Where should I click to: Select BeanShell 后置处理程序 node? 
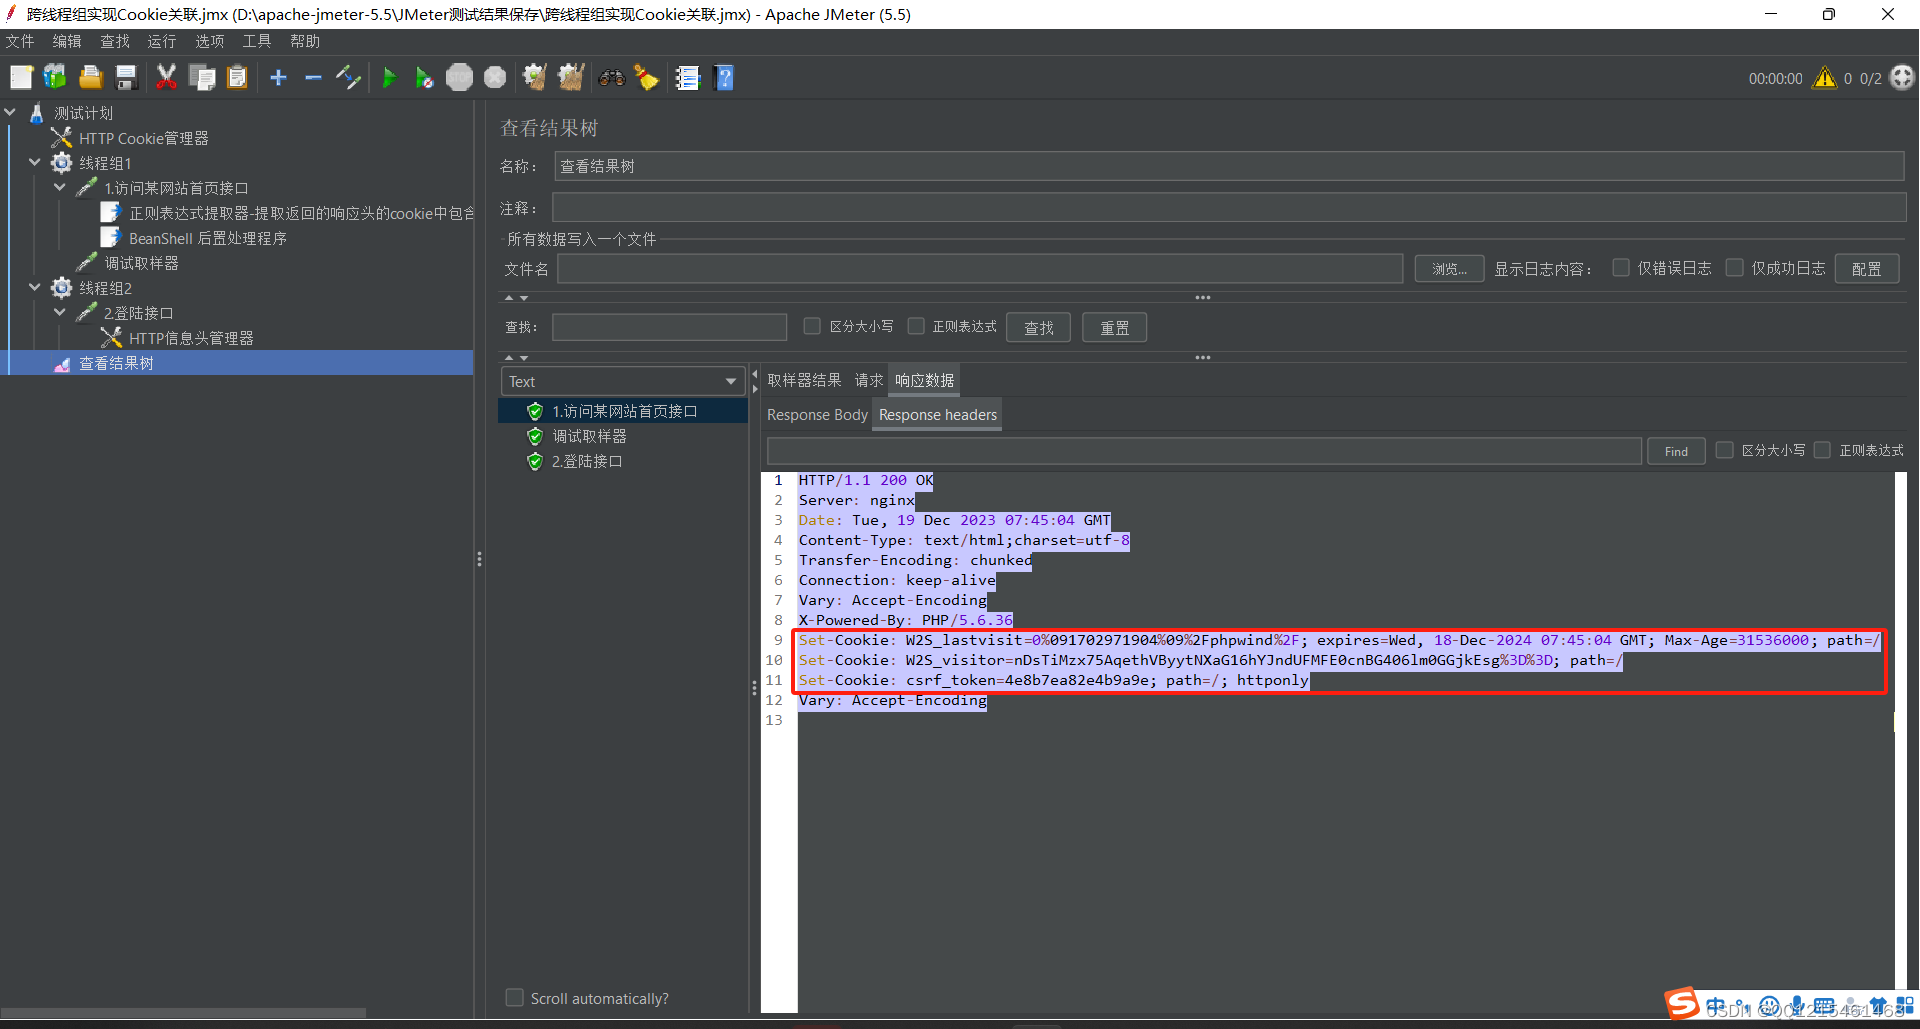click(x=207, y=238)
